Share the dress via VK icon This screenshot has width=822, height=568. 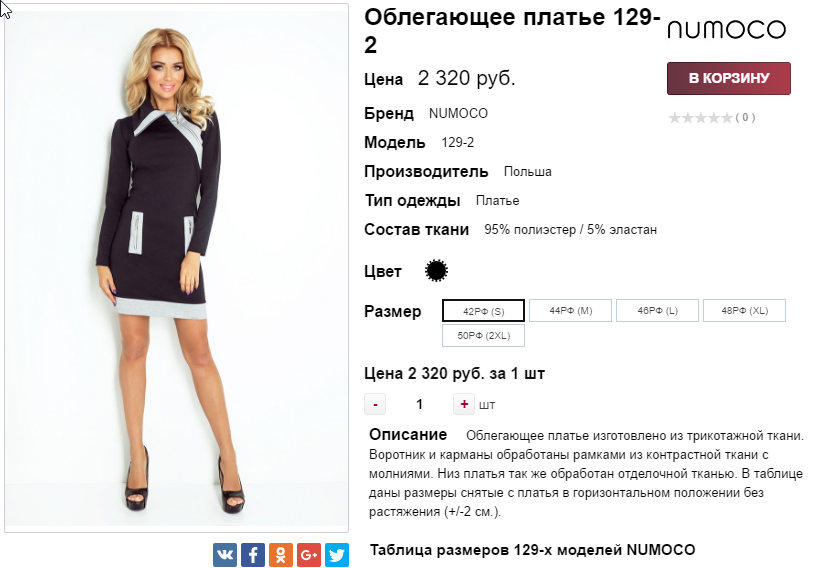coord(225,554)
